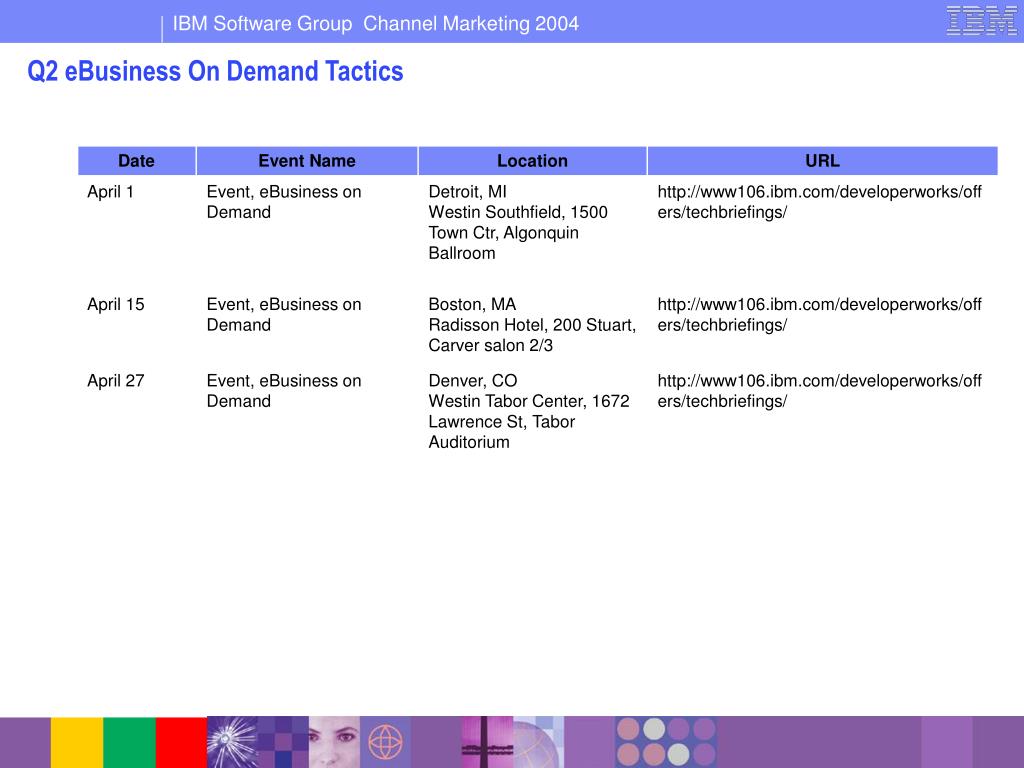The height and width of the screenshot is (768, 1024).
Task: Select the 'URL' column header
Action: click(x=822, y=161)
